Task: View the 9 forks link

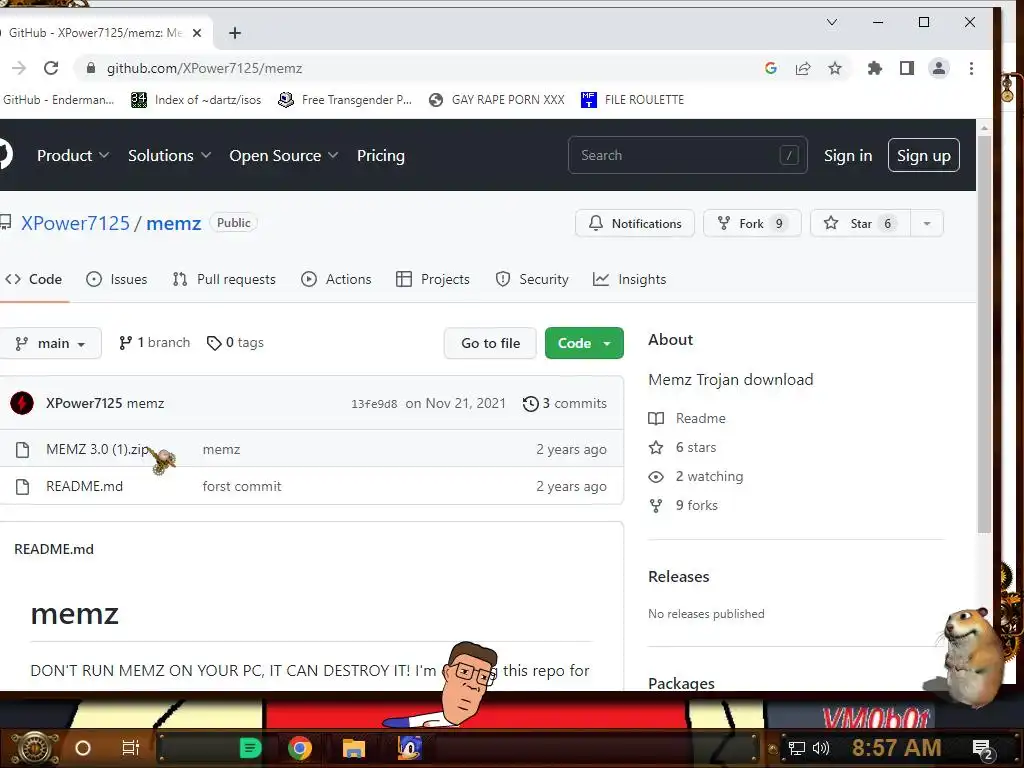Action: coord(683,505)
